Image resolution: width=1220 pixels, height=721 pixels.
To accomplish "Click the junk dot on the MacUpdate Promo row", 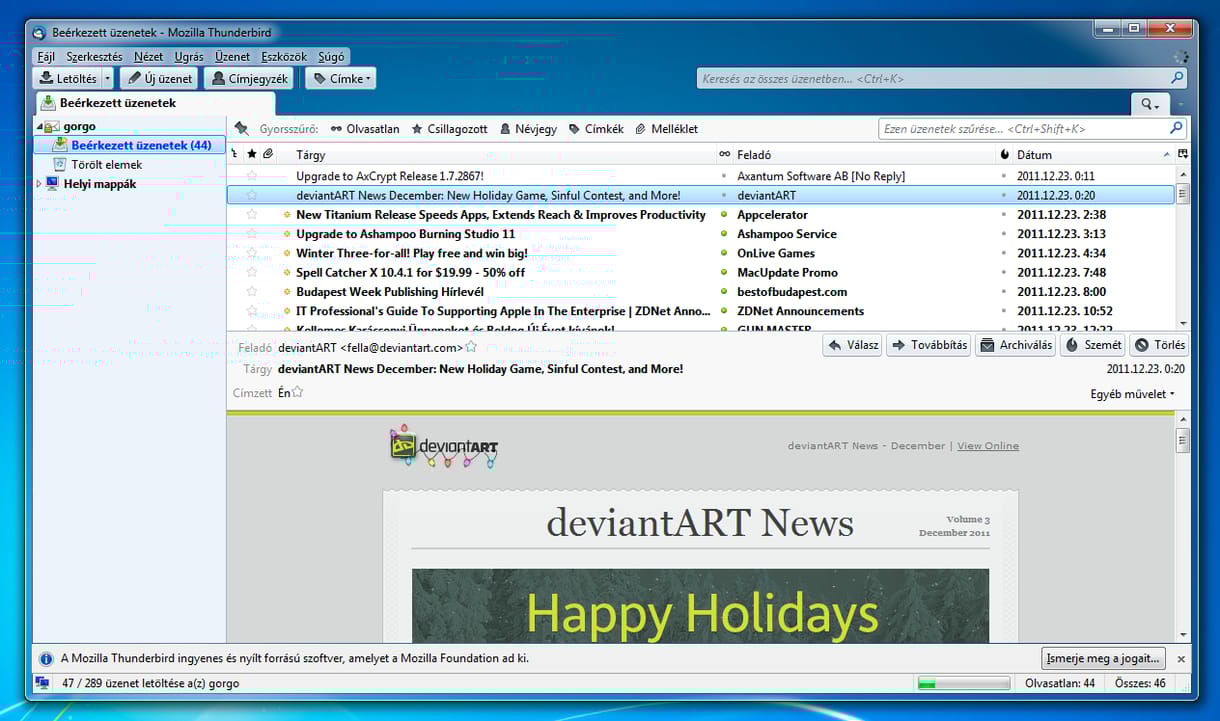I will (1005, 272).
